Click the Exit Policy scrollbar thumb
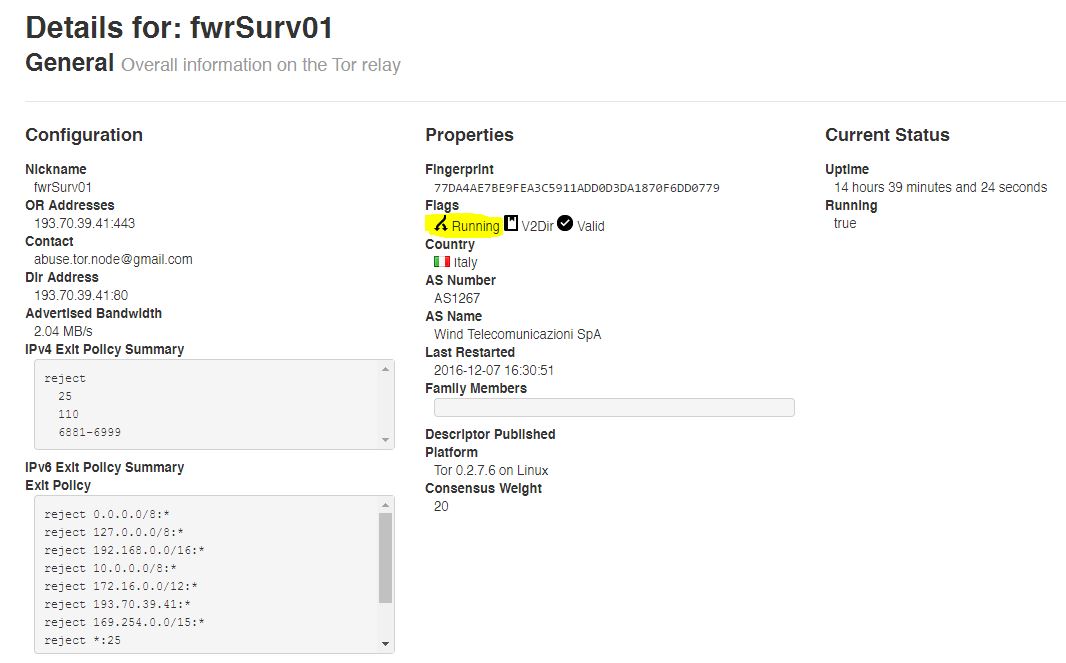The image size is (1066, 663). 386,558
